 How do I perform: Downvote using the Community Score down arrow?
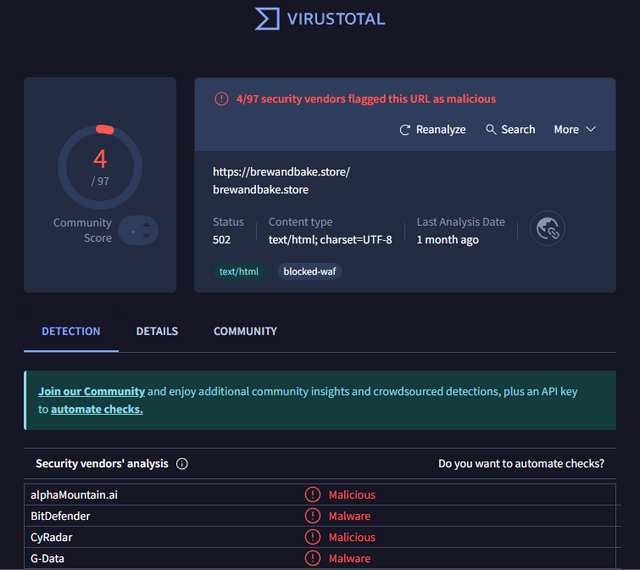click(x=147, y=236)
